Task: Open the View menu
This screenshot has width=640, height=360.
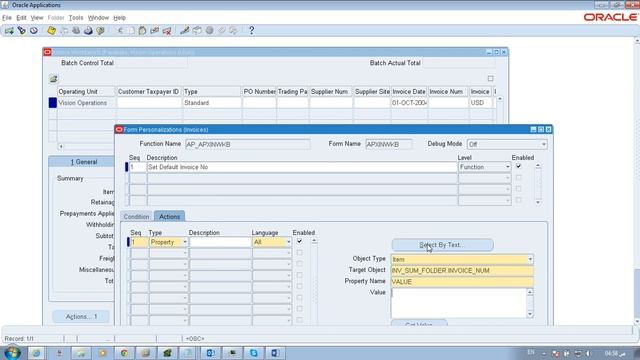Action: coord(37,18)
